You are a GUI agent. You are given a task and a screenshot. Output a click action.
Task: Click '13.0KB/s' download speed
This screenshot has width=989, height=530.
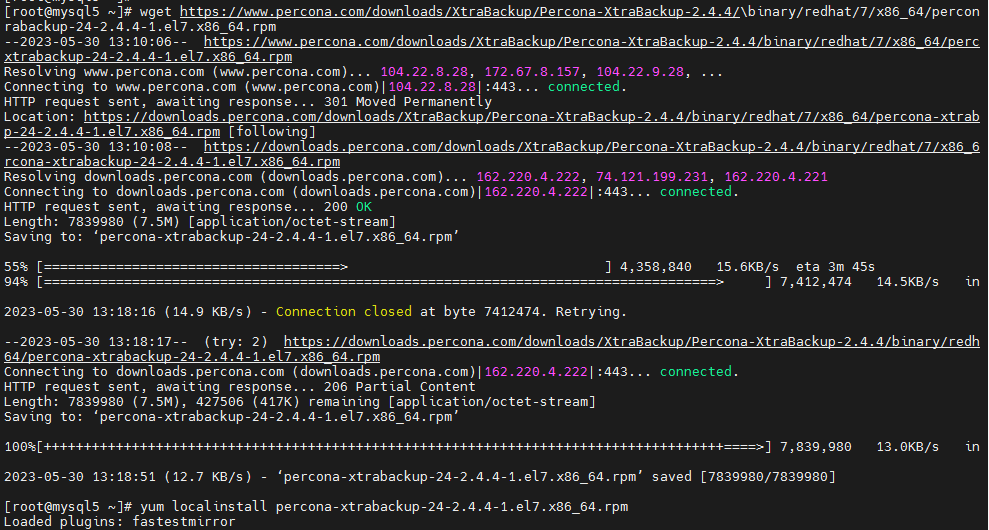(908, 447)
